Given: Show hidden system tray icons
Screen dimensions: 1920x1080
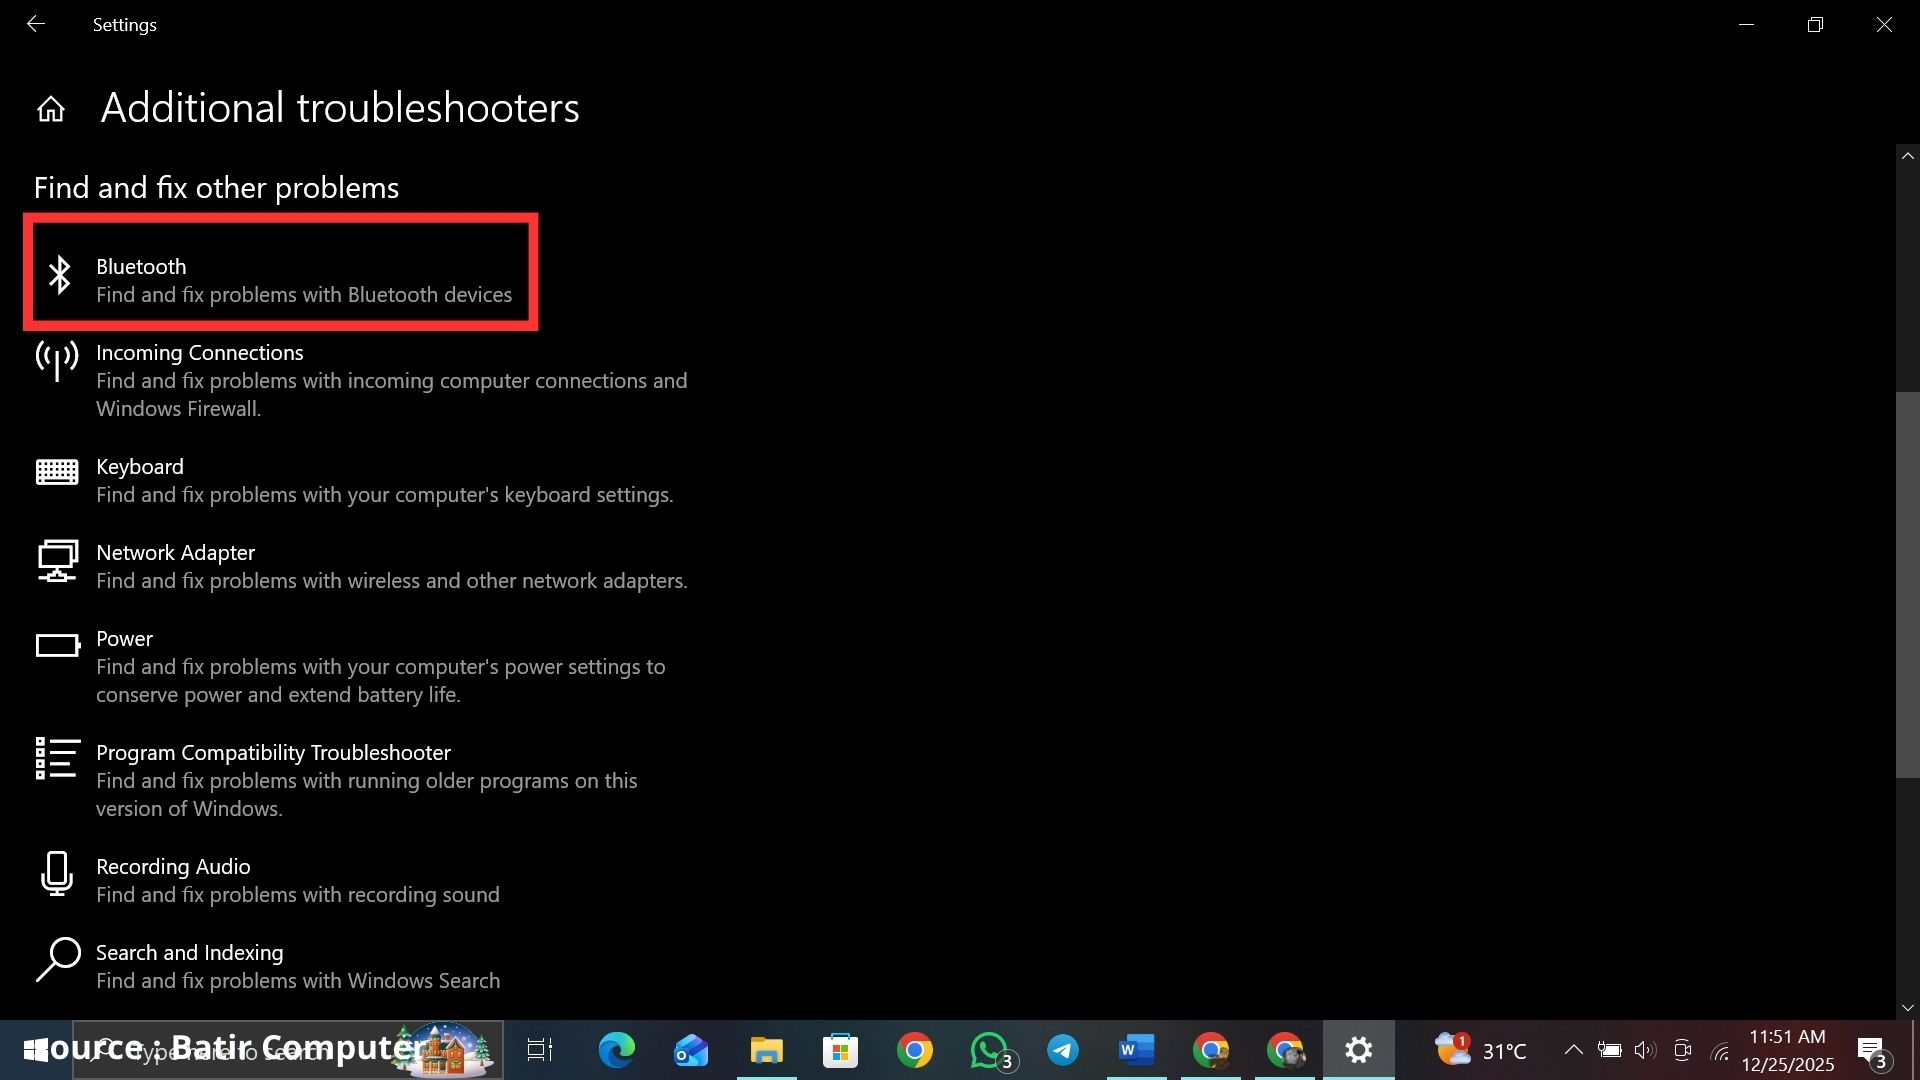Looking at the screenshot, I should click(x=1573, y=1050).
